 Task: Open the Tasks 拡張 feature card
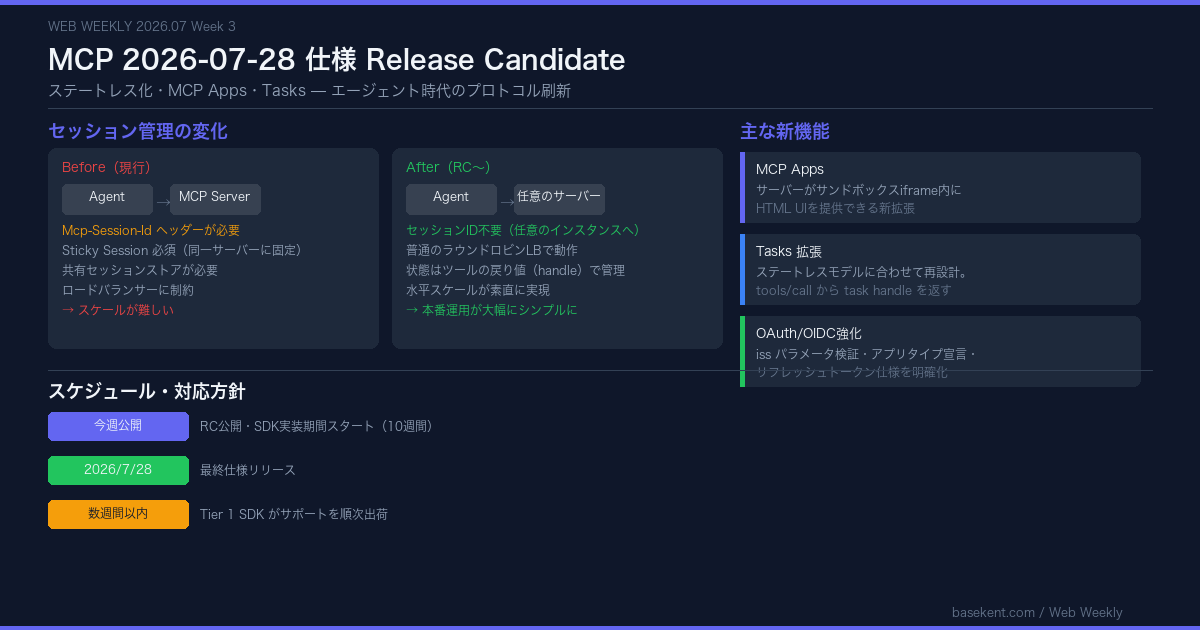(x=940, y=269)
